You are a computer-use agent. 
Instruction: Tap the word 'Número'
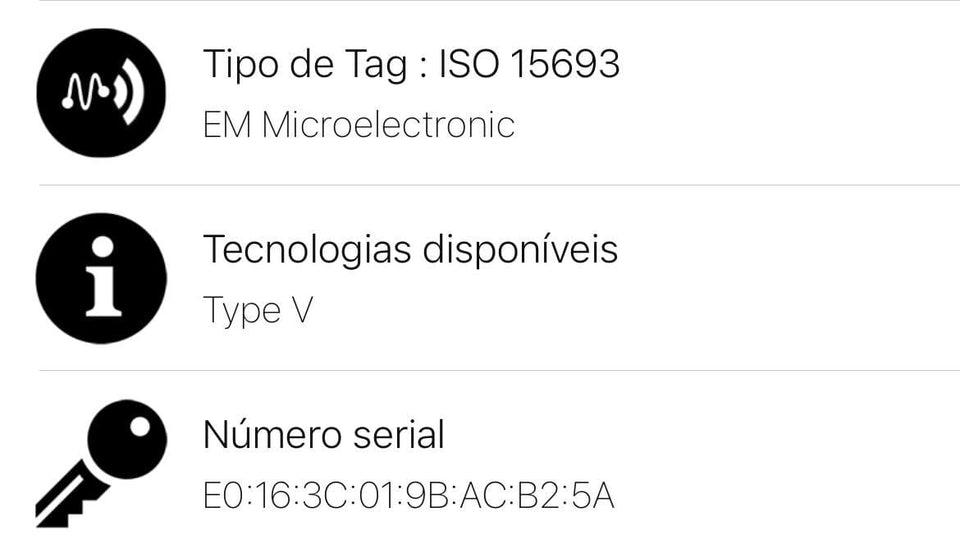[271, 434]
